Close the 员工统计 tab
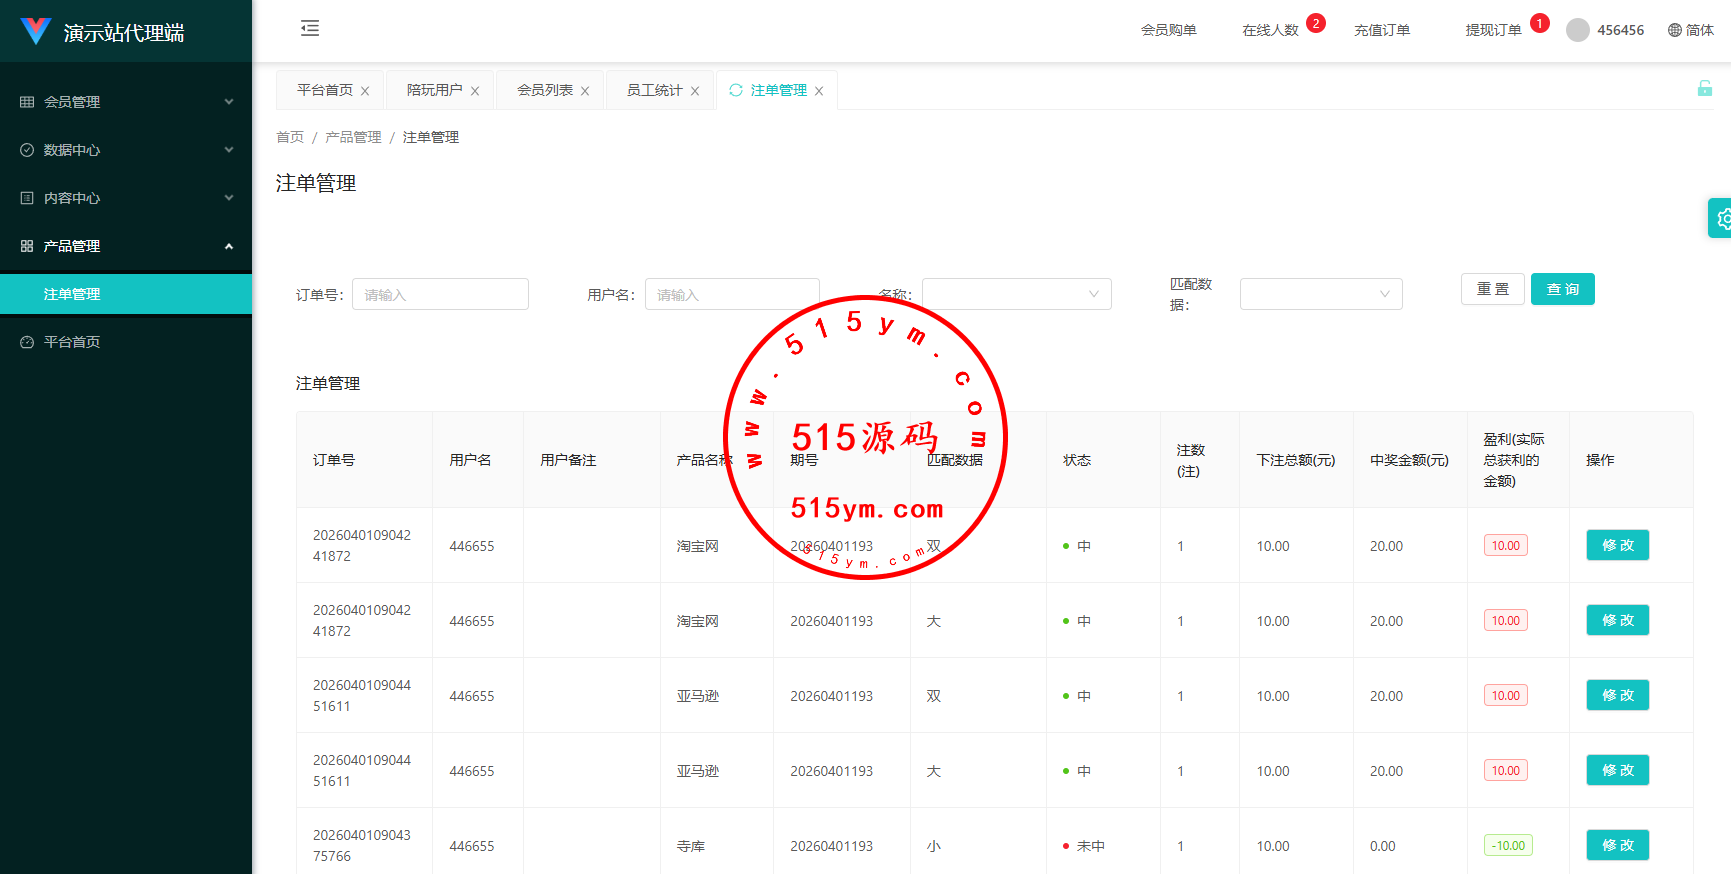1731x874 pixels. (695, 91)
